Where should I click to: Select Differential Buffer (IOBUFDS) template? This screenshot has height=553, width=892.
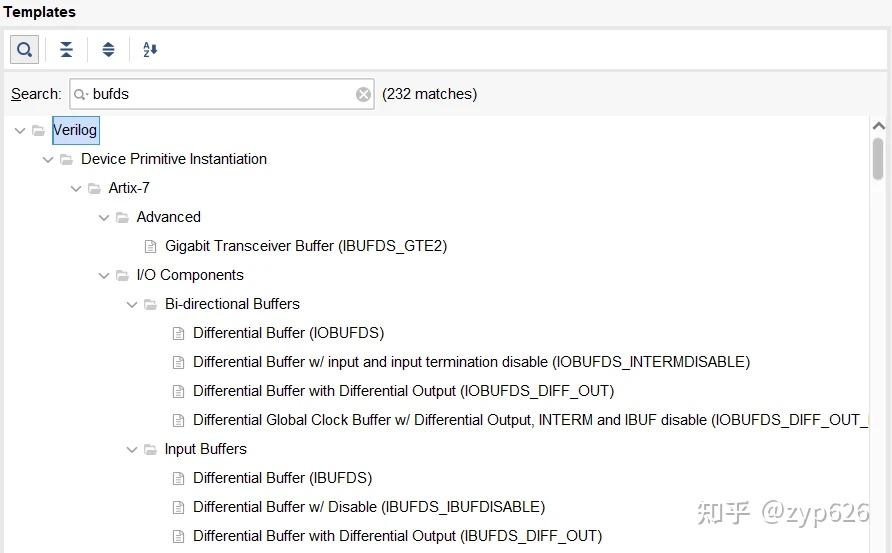(x=288, y=333)
